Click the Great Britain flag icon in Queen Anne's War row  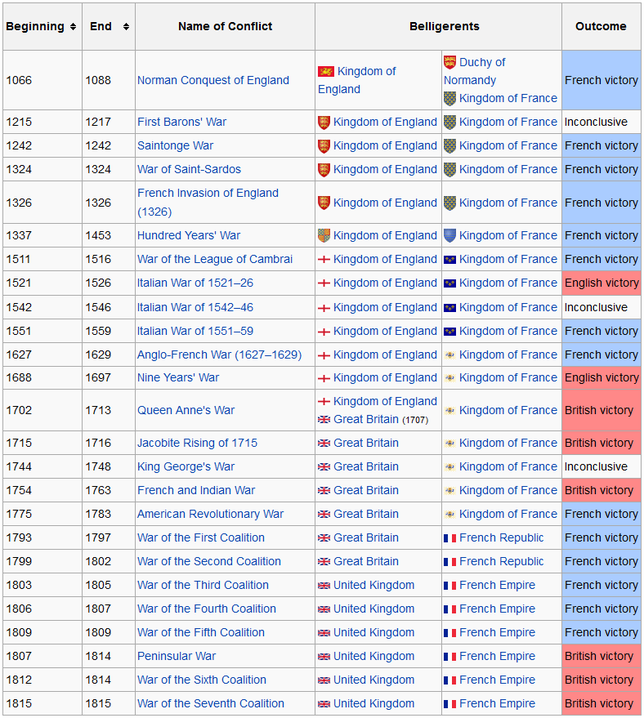(x=324, y=419)
